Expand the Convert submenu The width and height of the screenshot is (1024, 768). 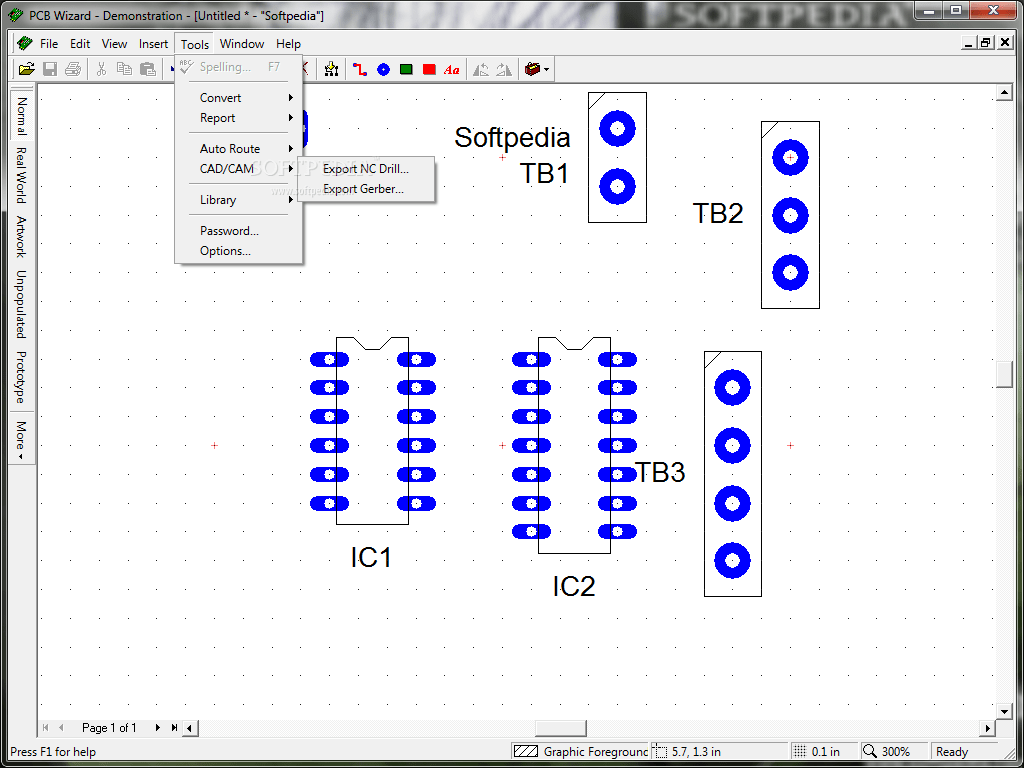pos(238,97)
